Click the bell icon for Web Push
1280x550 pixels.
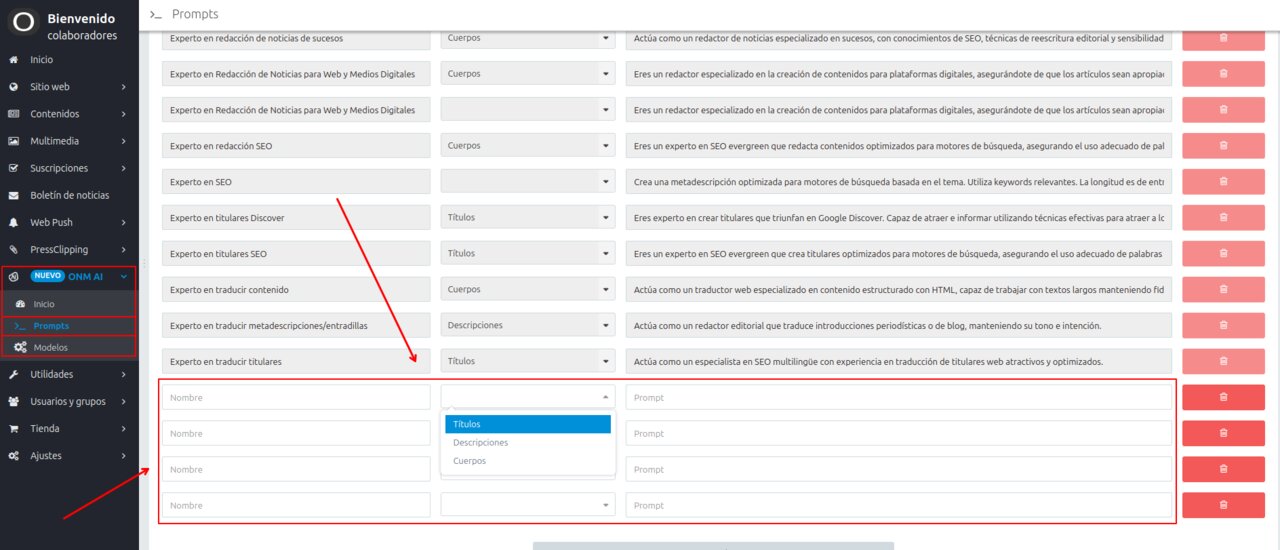(x=13, y=222)
